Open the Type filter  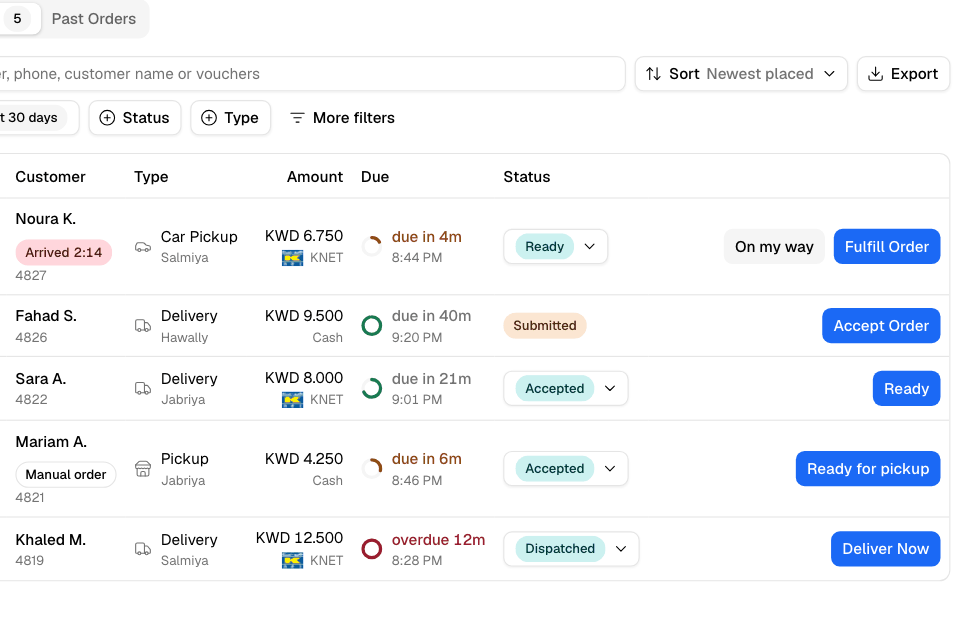point(230,118)
